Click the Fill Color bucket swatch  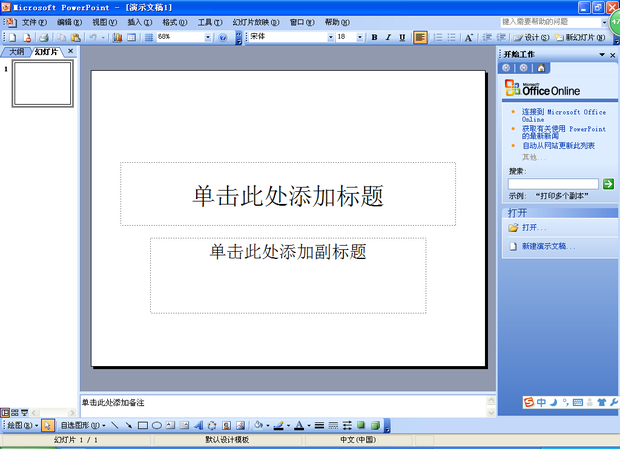[x=258, y=426]
